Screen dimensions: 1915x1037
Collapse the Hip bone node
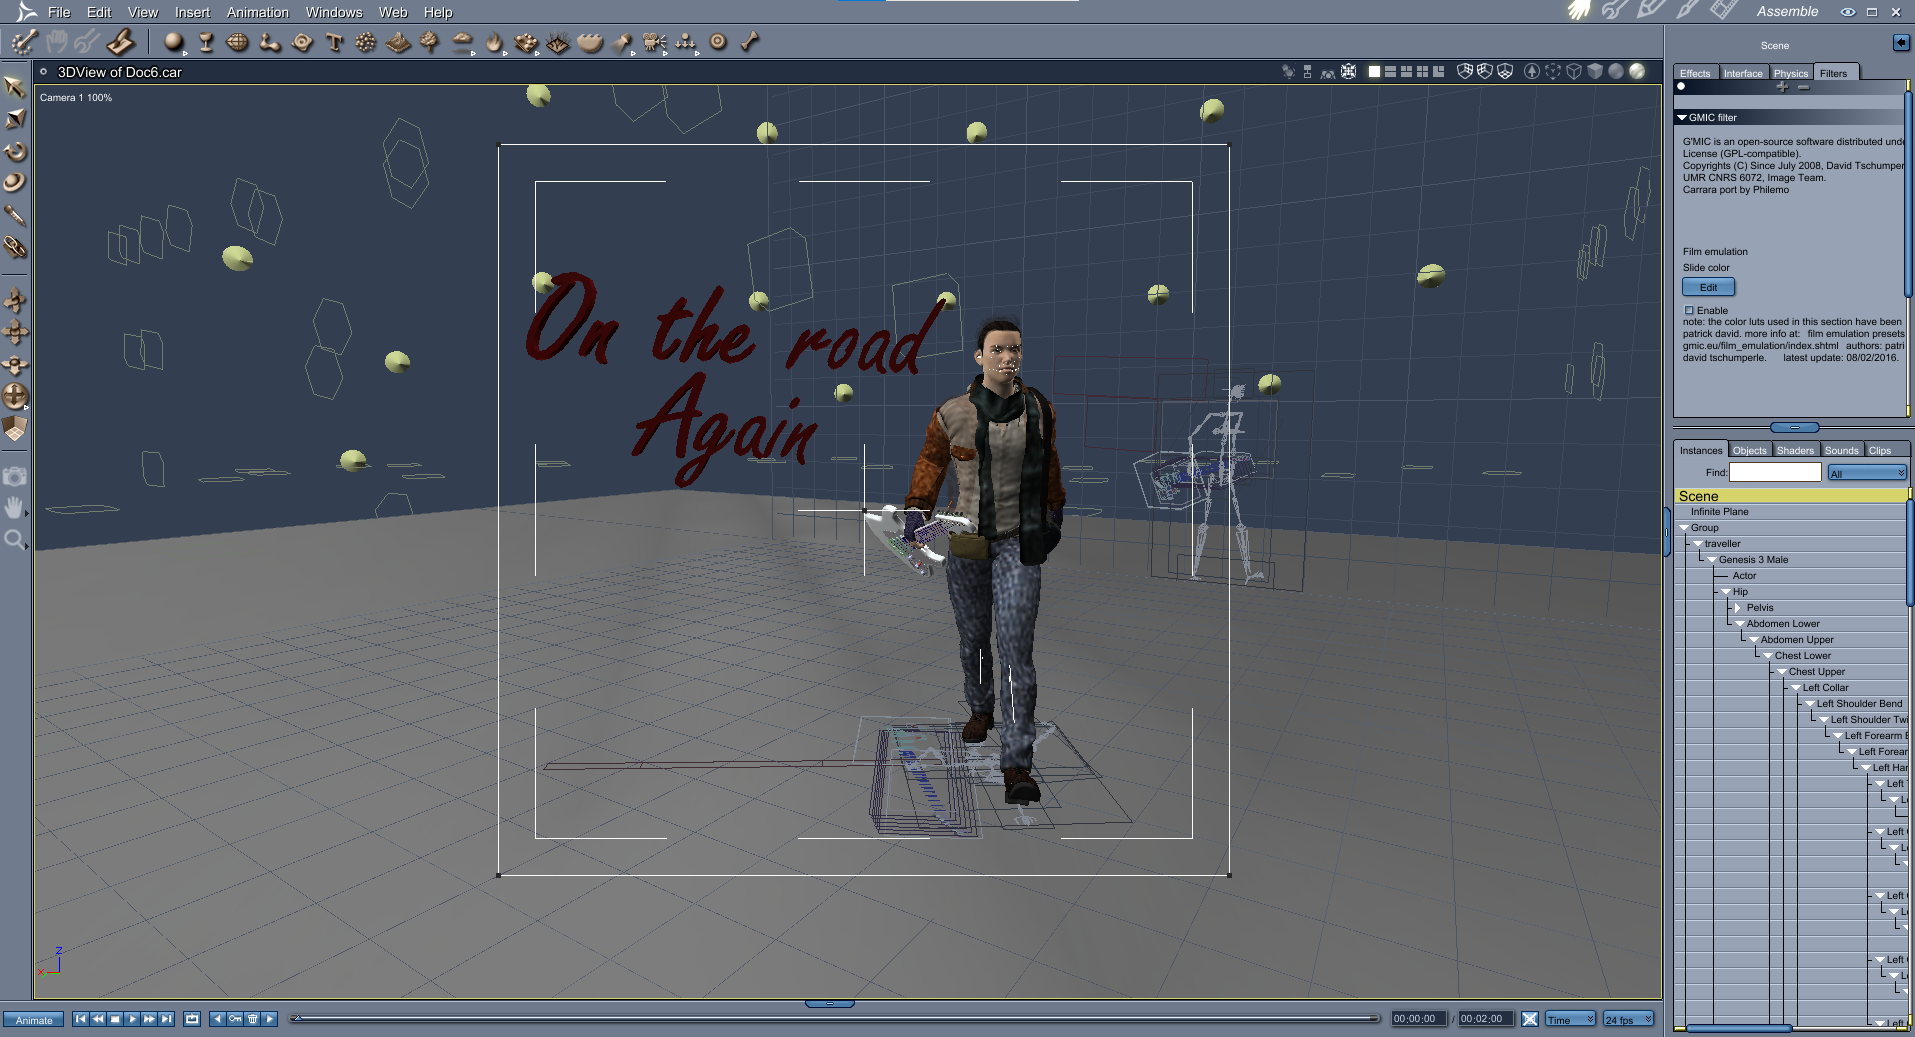[1726, 592]
